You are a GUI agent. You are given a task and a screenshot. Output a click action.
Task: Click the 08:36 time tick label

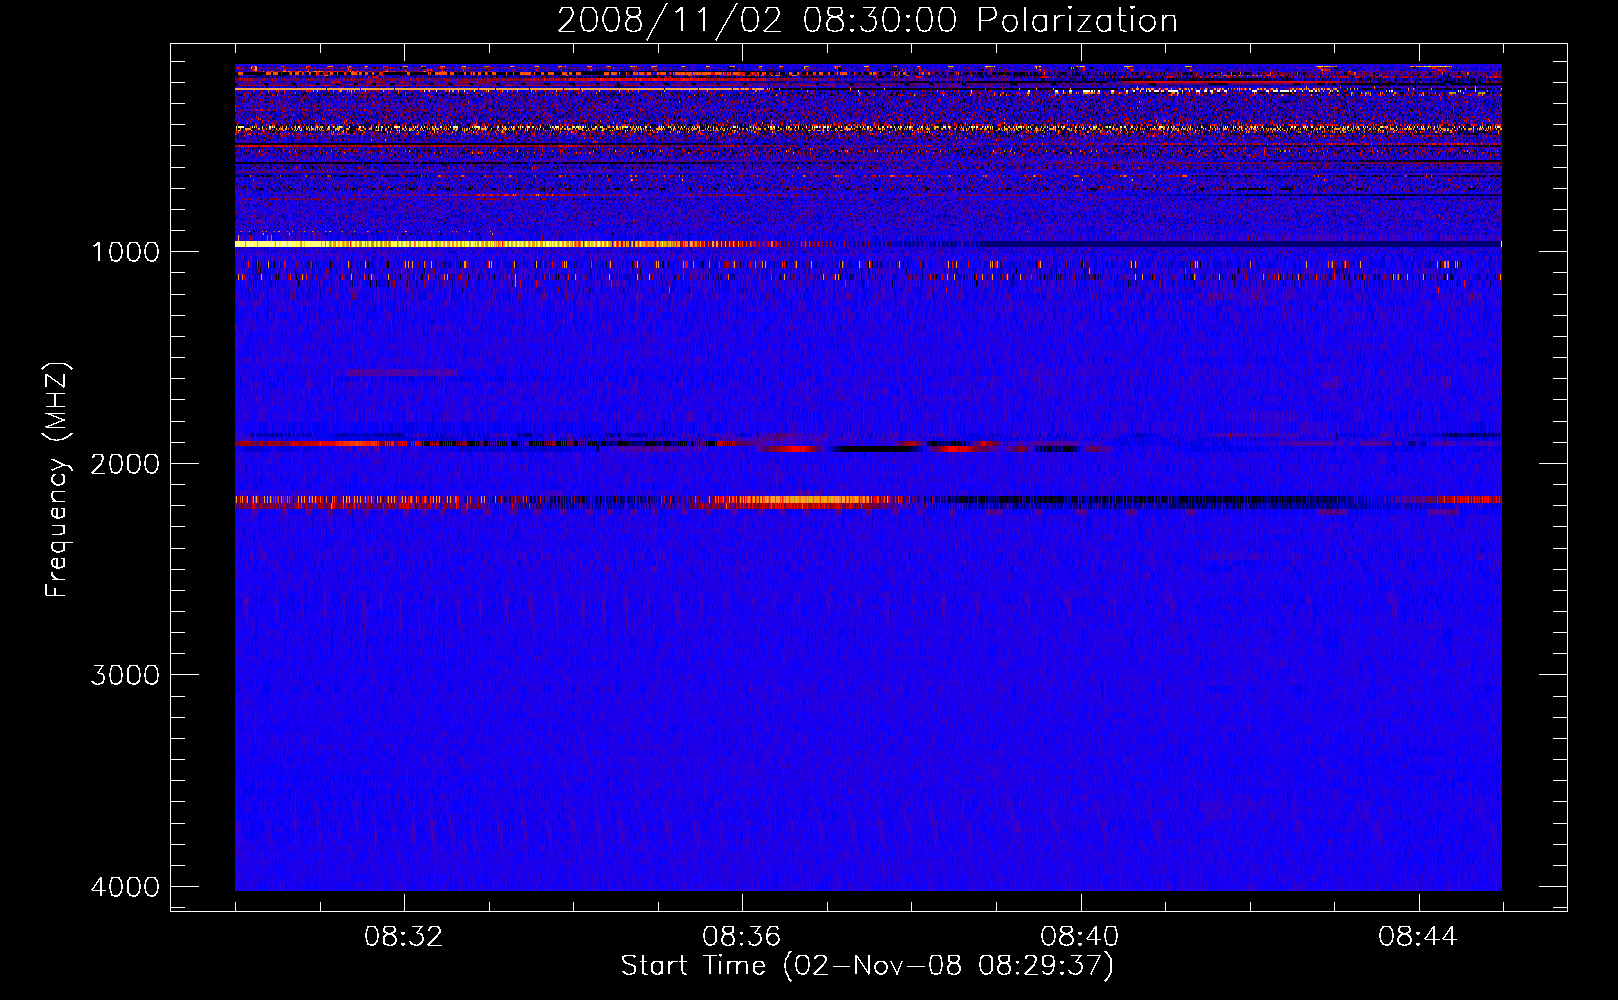click(x=742, y=937)
